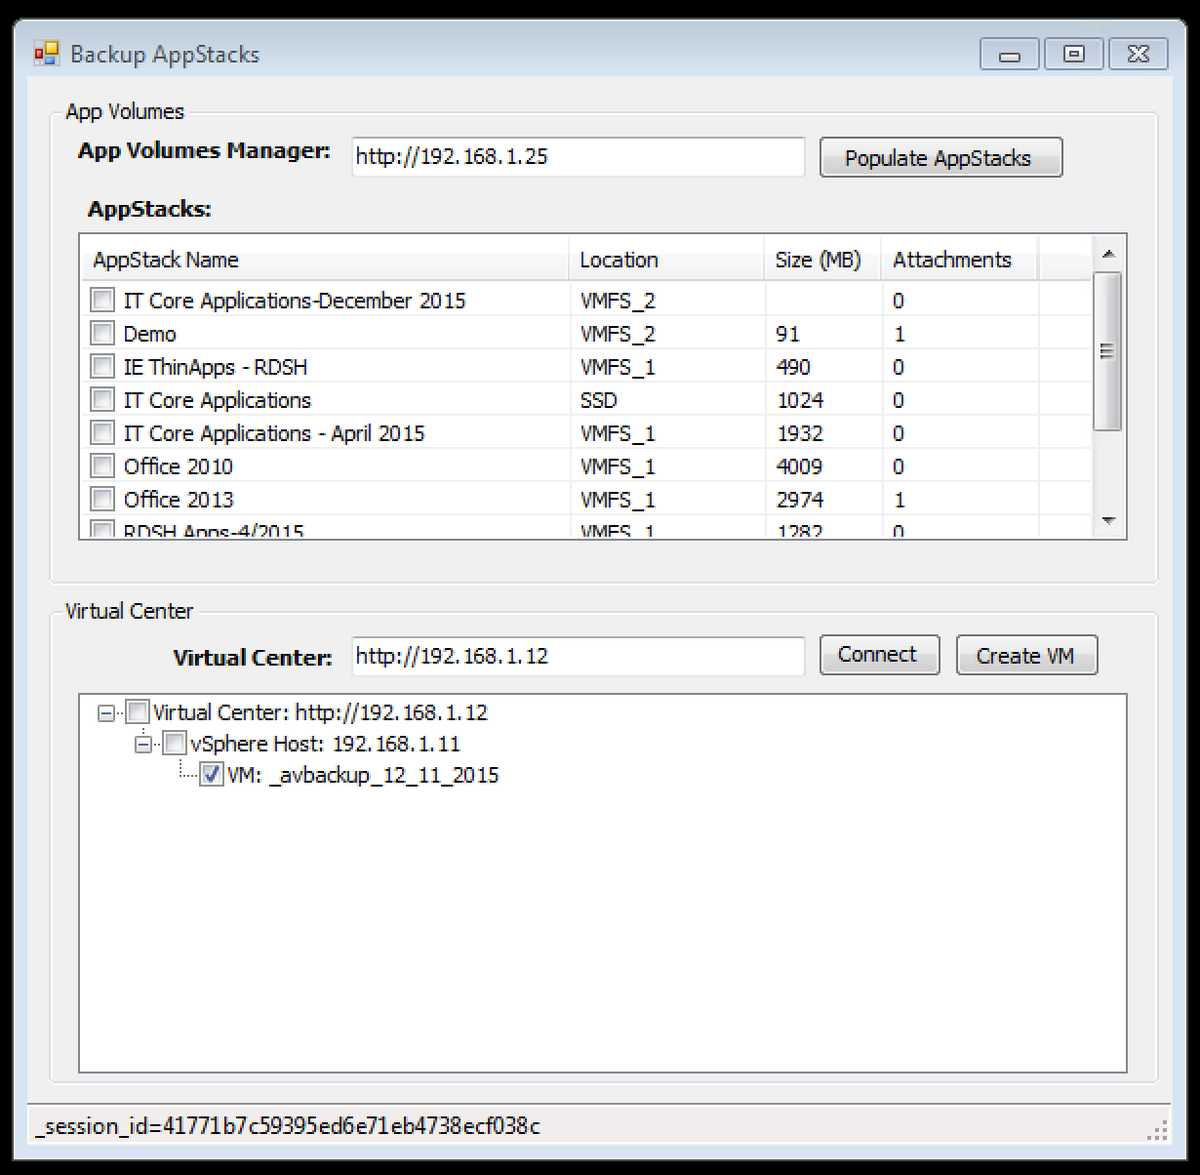Screen dimensions: 1200x1175
Task: Minimize the Backup AppStacks window
Action: pos(1009,54)
